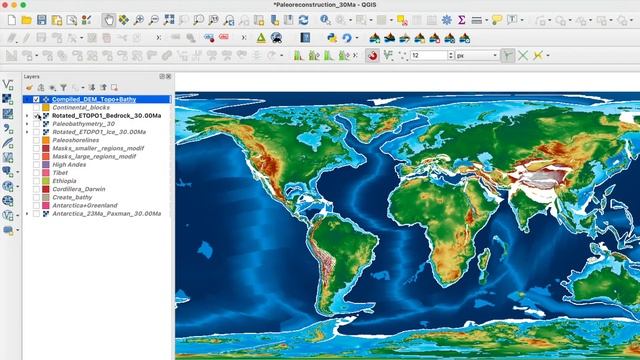
Task: Expand Rotated_ETOPO1_Ice_30.00Ma layer tree
Action: point(27,132)
